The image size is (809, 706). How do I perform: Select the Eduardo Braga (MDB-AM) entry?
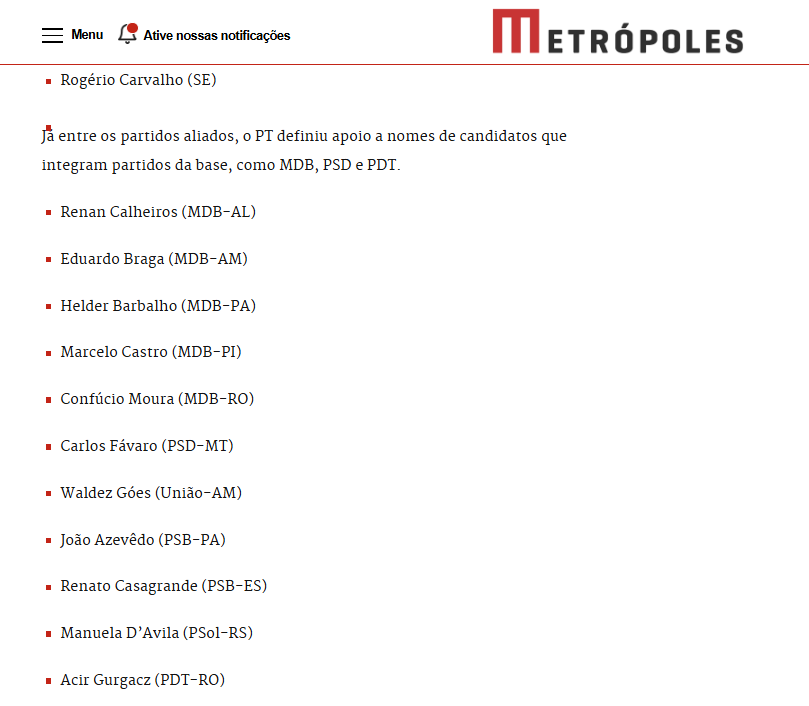(x=153, y=259)
